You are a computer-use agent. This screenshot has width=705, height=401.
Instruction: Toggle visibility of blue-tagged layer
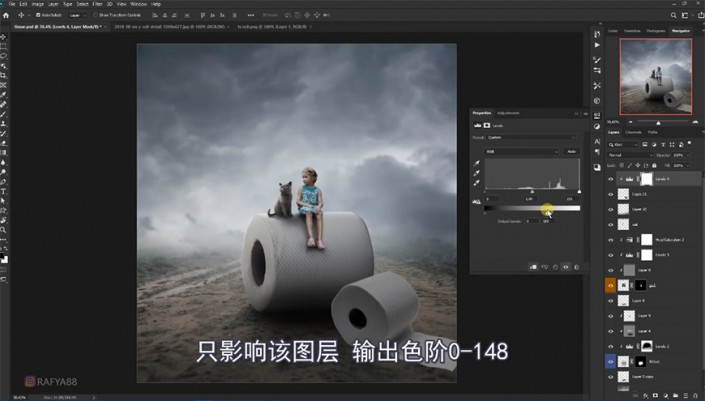[611, 361]
